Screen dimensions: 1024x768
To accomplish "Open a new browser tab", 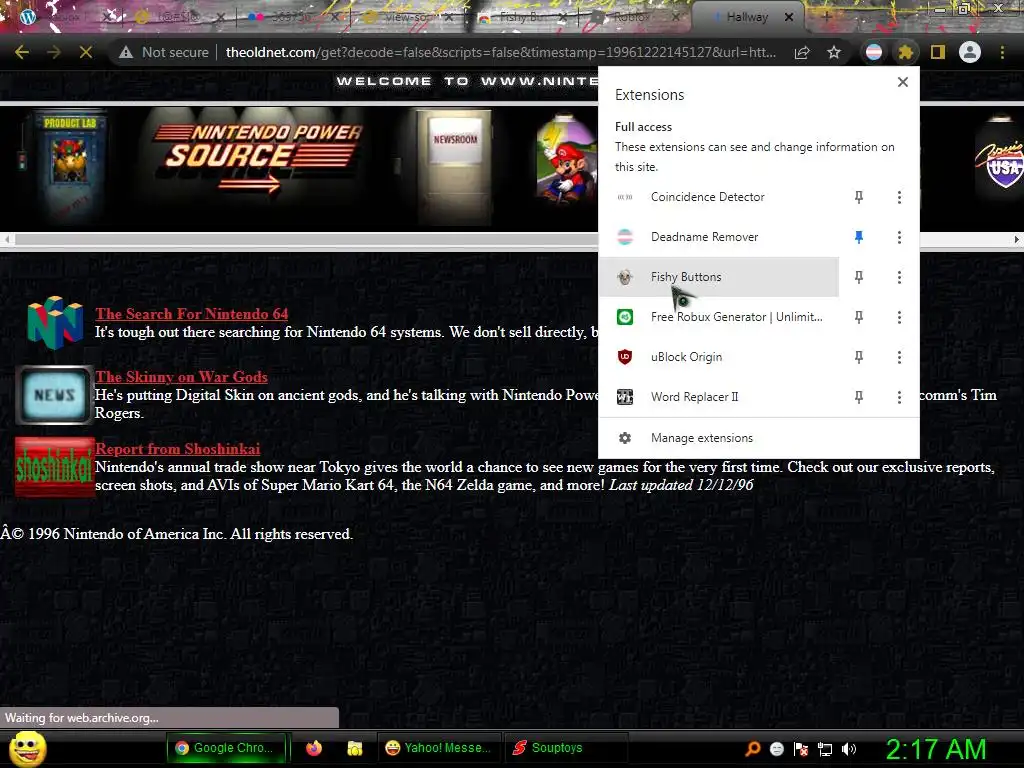I will (826, 17).
